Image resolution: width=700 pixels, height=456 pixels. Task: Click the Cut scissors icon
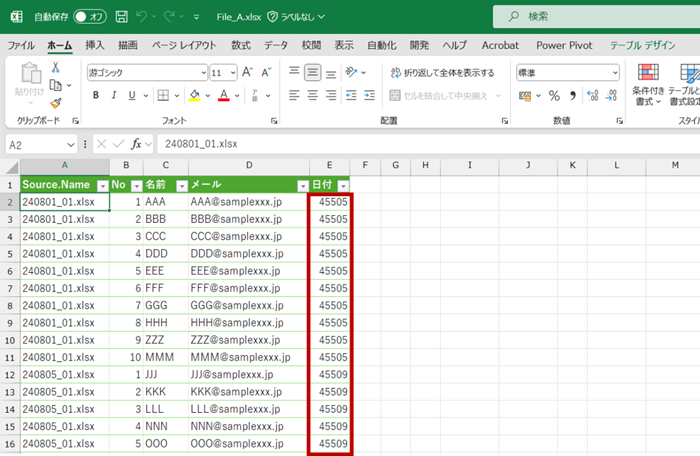coord(56,67)
